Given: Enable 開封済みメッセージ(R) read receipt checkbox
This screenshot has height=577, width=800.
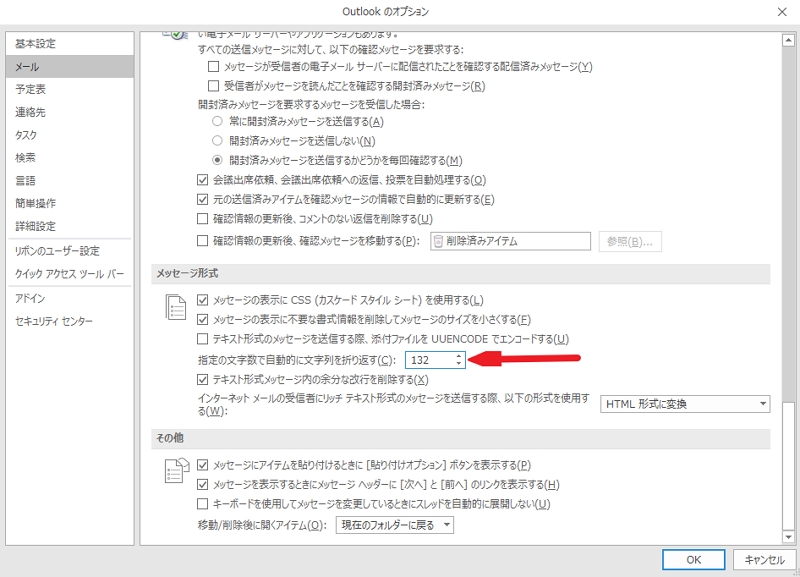Looking at the screenshot, I should click(x=213, y=86).
